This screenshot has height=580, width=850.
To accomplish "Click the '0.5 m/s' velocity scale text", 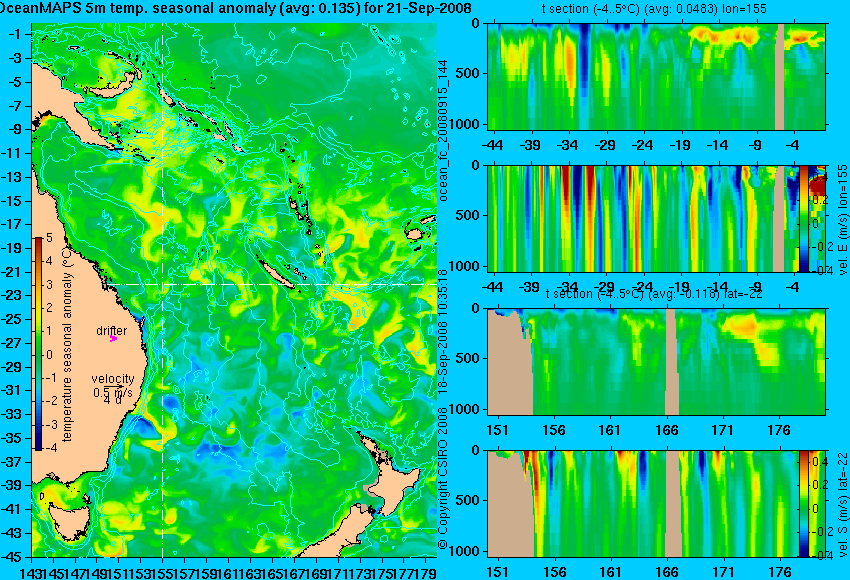I will [113, 392].
